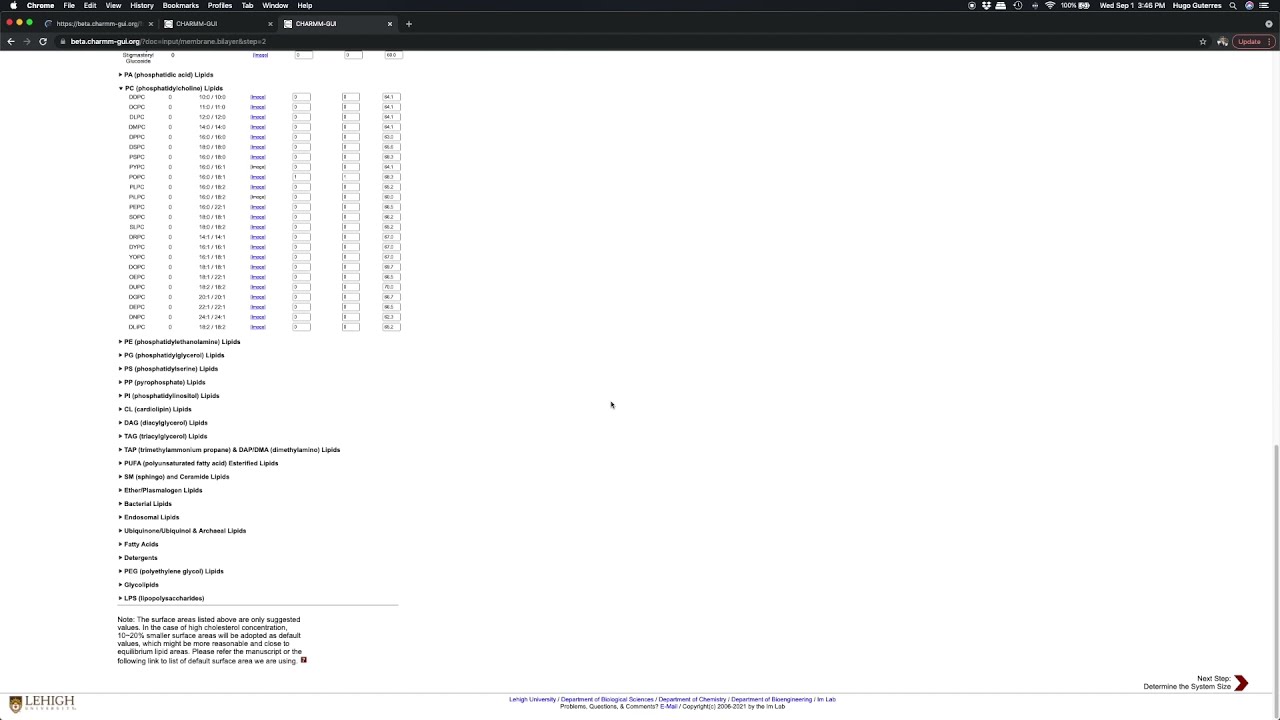
Task: Click the POPC upper leaflet number field
Action: point(301,177)
